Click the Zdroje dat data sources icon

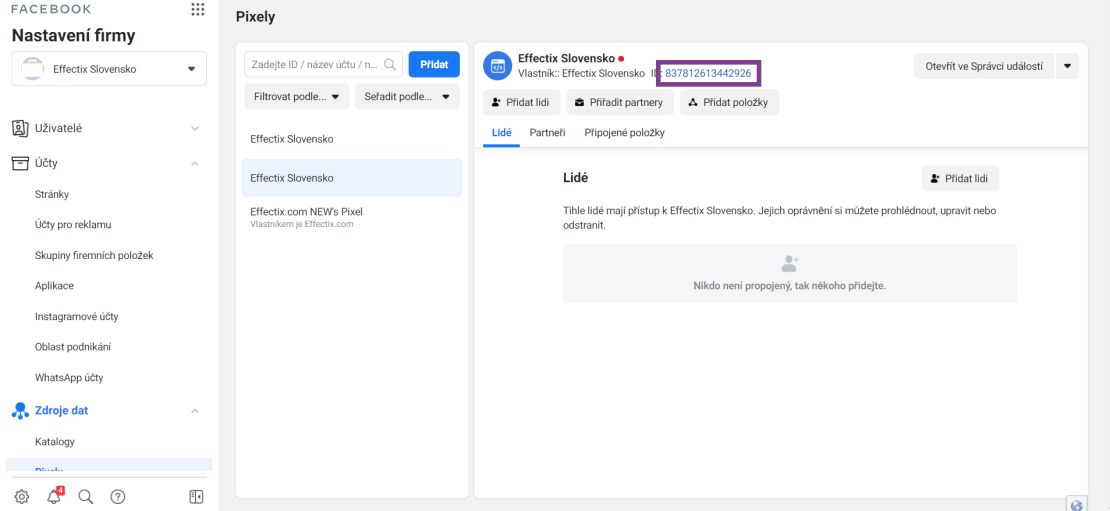point(20,410)
